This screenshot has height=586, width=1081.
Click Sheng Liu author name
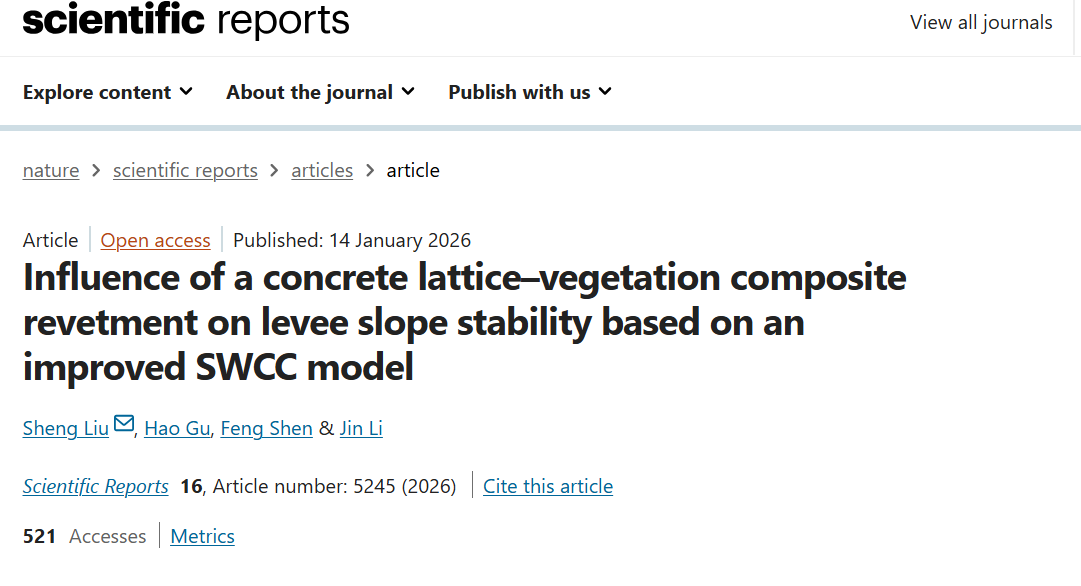pos(65,428)
